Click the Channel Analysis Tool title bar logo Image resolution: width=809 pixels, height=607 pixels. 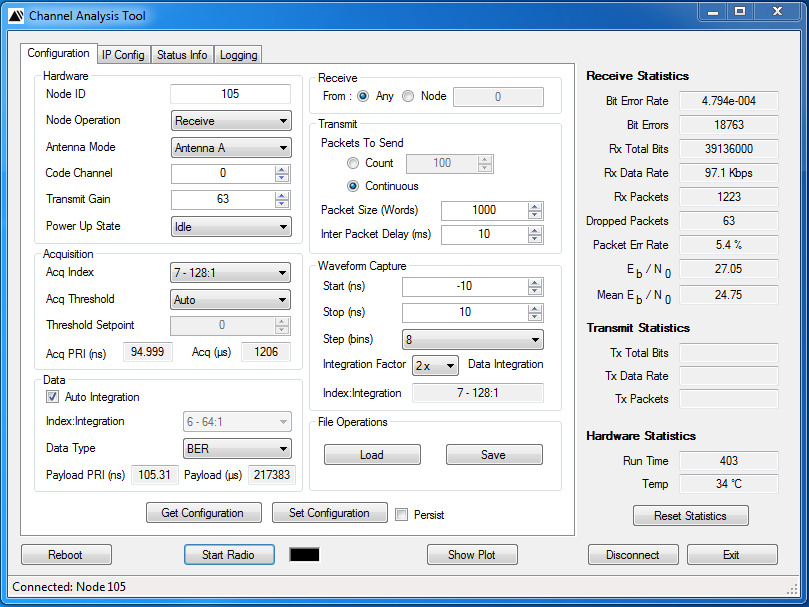click(x=16, y=16)
